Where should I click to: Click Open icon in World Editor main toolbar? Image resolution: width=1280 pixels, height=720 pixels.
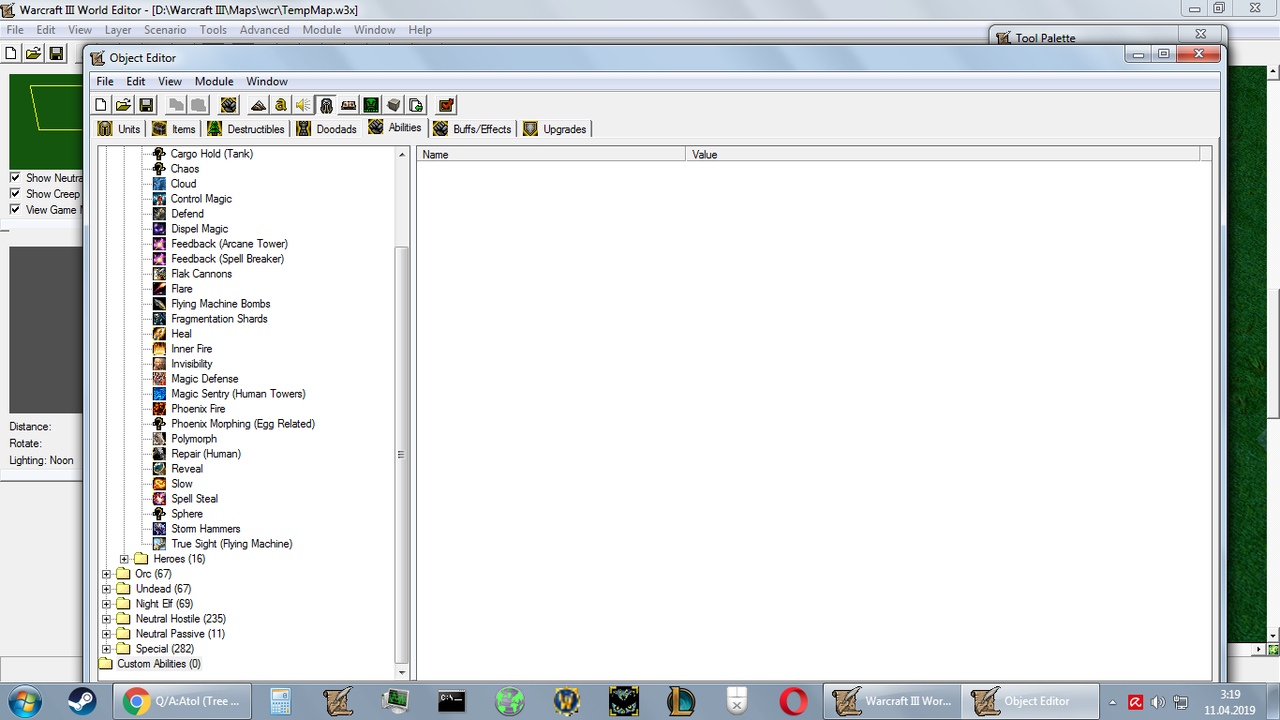33,53
